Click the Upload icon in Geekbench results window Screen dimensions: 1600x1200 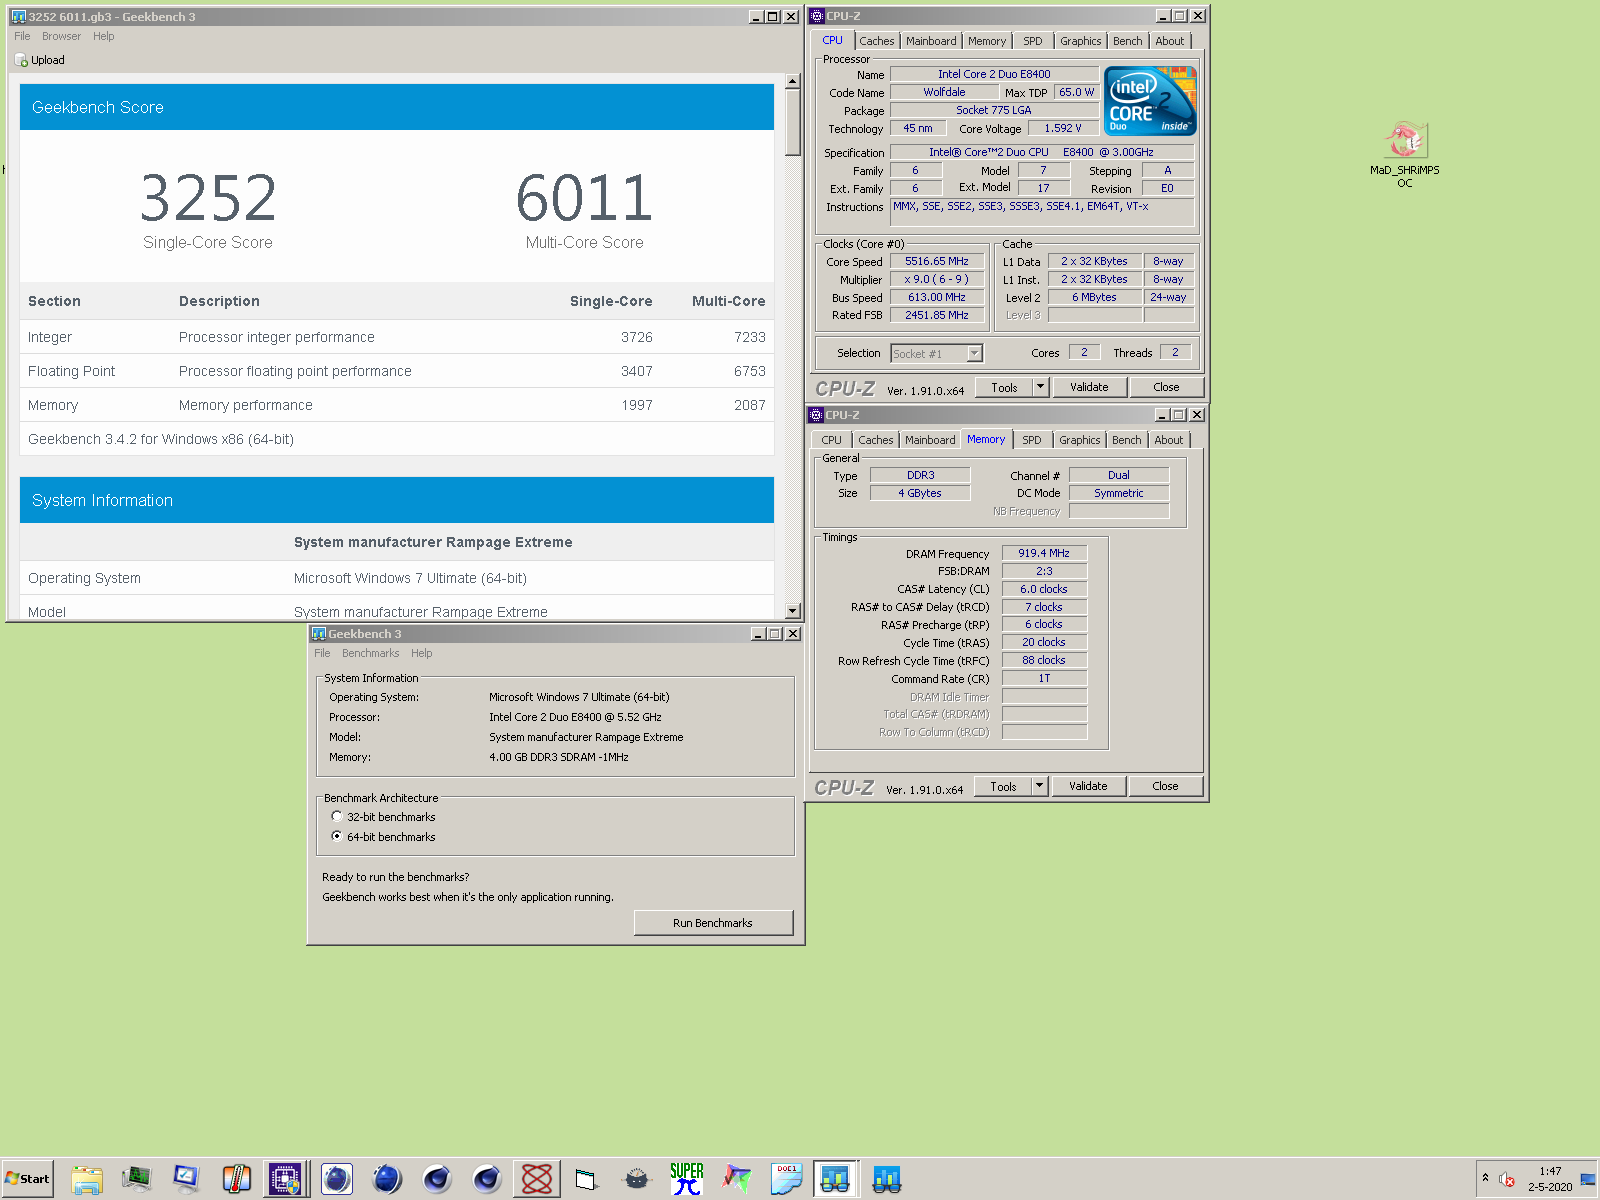[21, 60]
